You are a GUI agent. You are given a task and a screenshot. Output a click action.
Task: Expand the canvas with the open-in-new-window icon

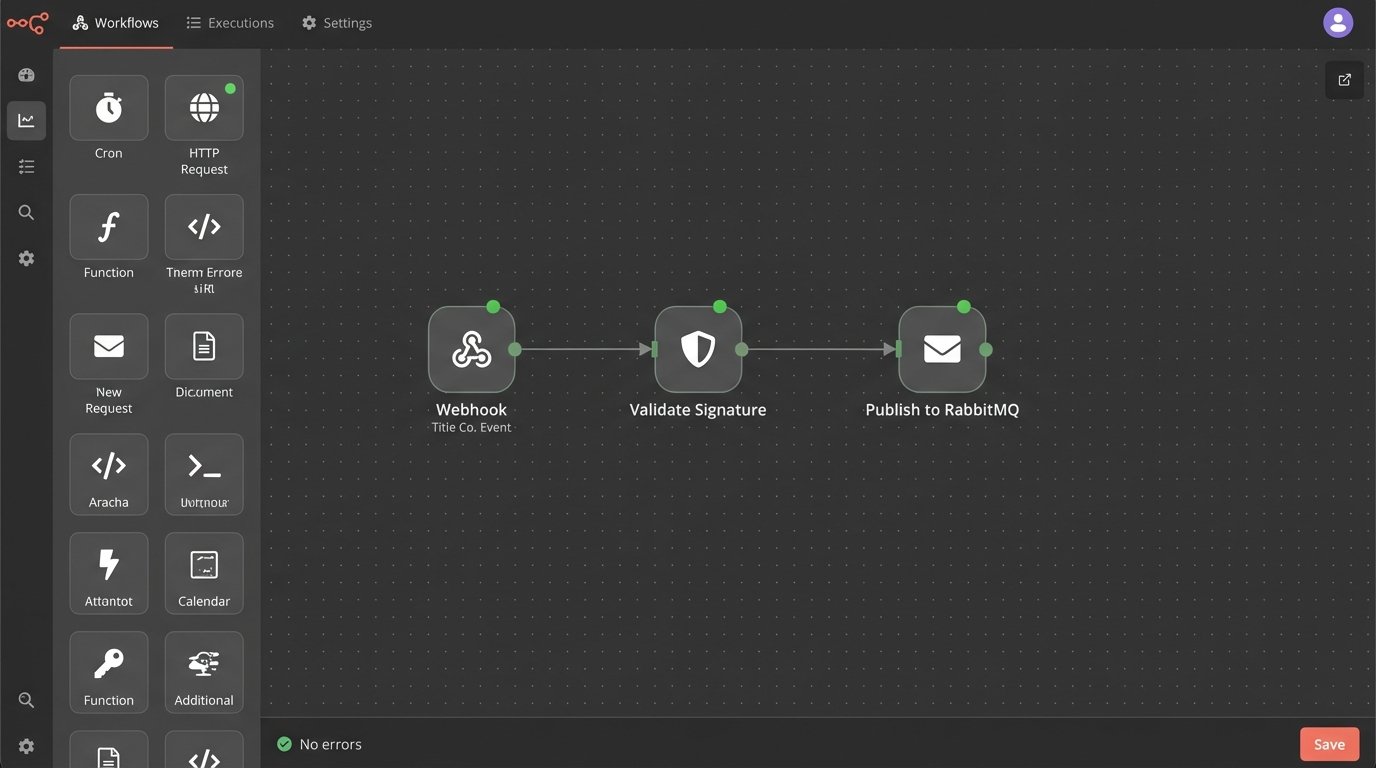click(1343, 79)
